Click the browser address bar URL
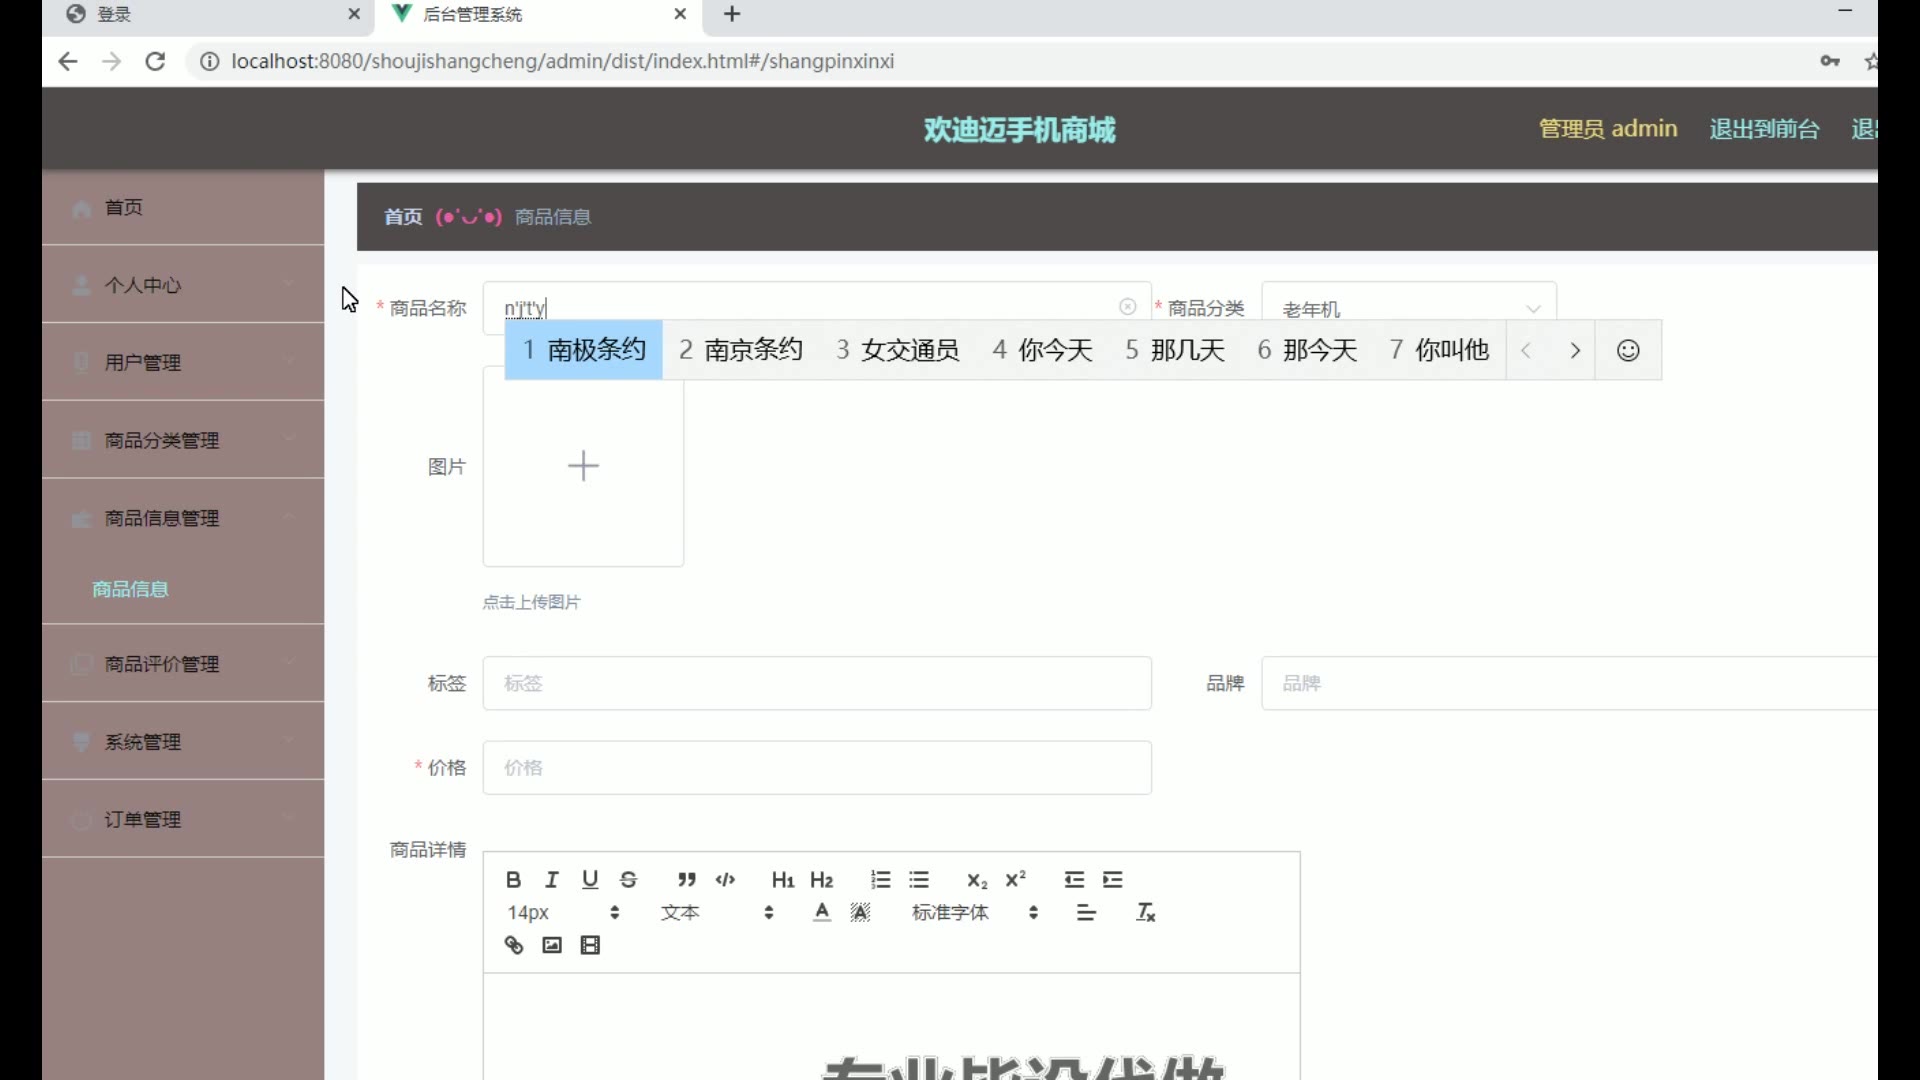The image size is (1920, 1080). click(563, 61)
